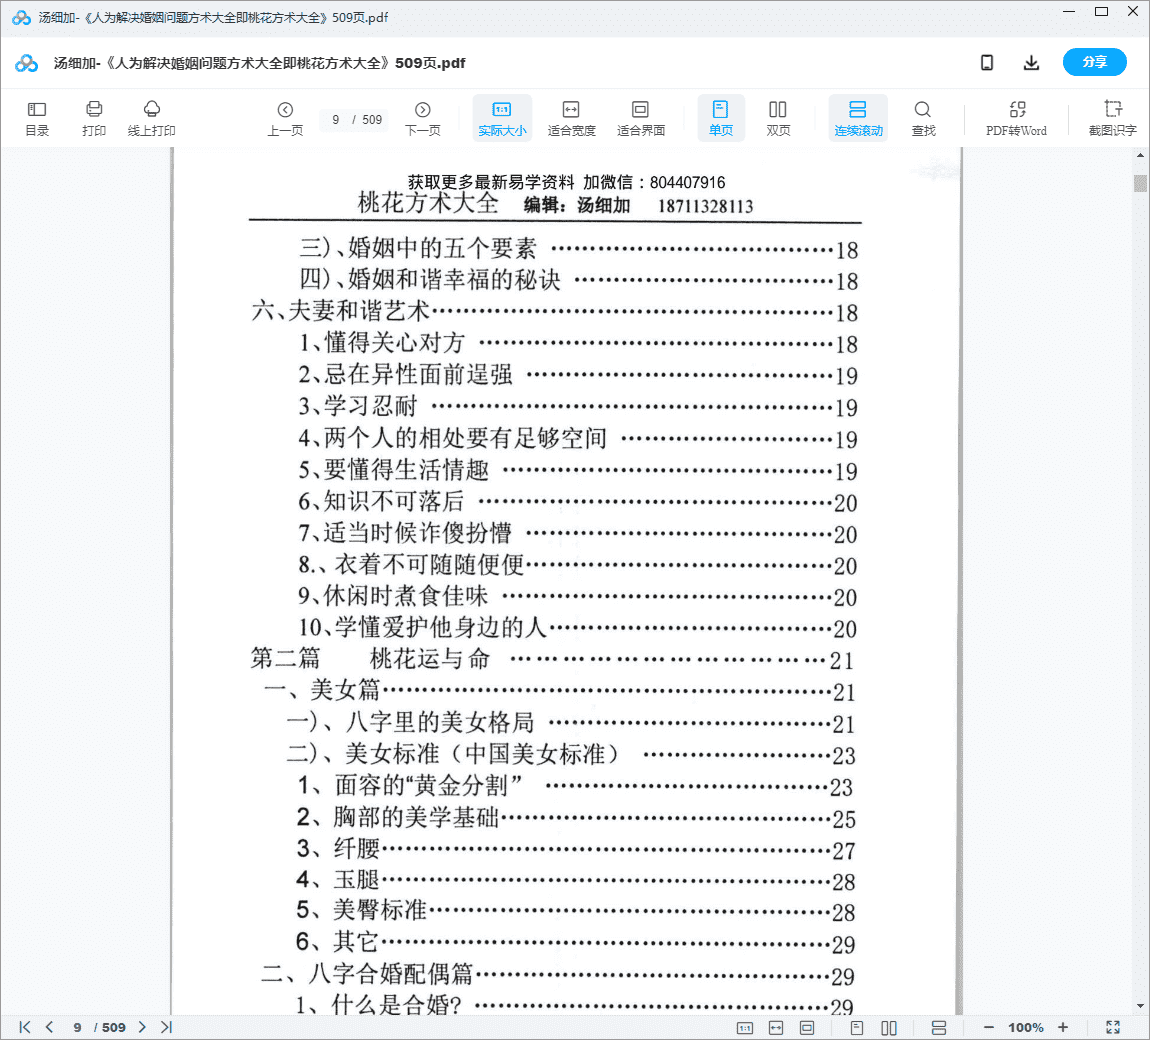The image size is (1150, 1040).
Task: Toggle 连续滚动 continuous scrolling
Action: [x=858, y=118]
